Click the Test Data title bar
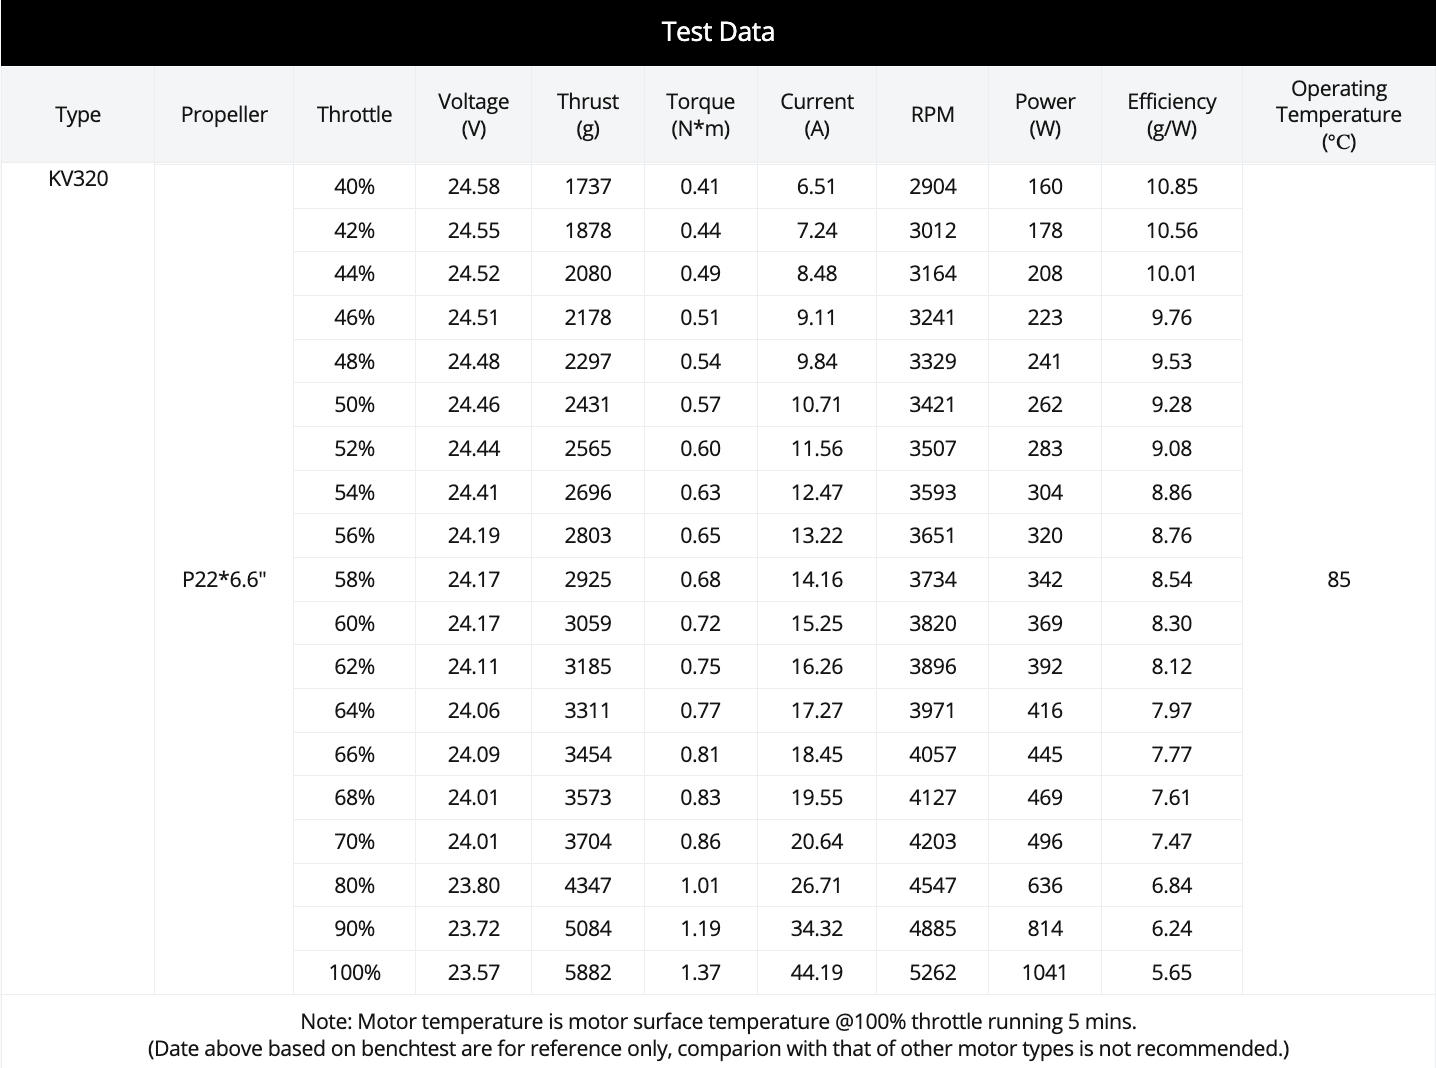This screenshot has height=1068, width=1436. point(718,32)
